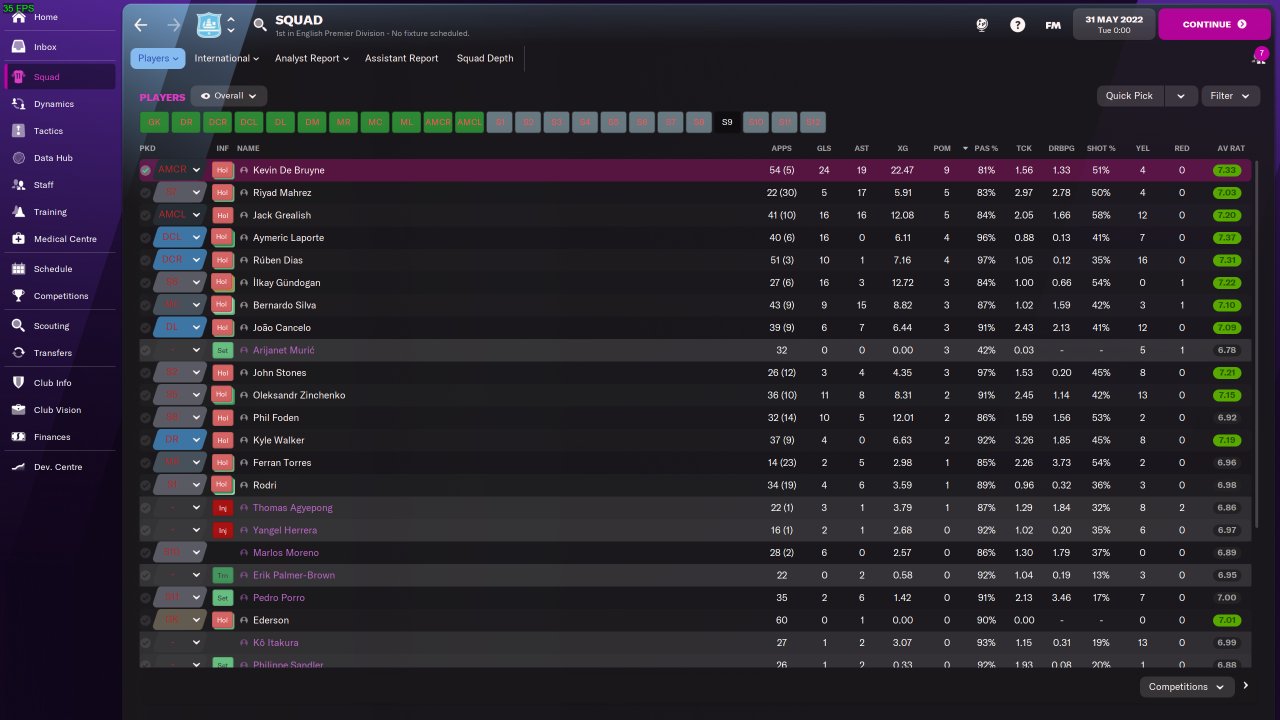Click the Continue button
Viewport: 1280px width, 720px height.
(1214, 24)
